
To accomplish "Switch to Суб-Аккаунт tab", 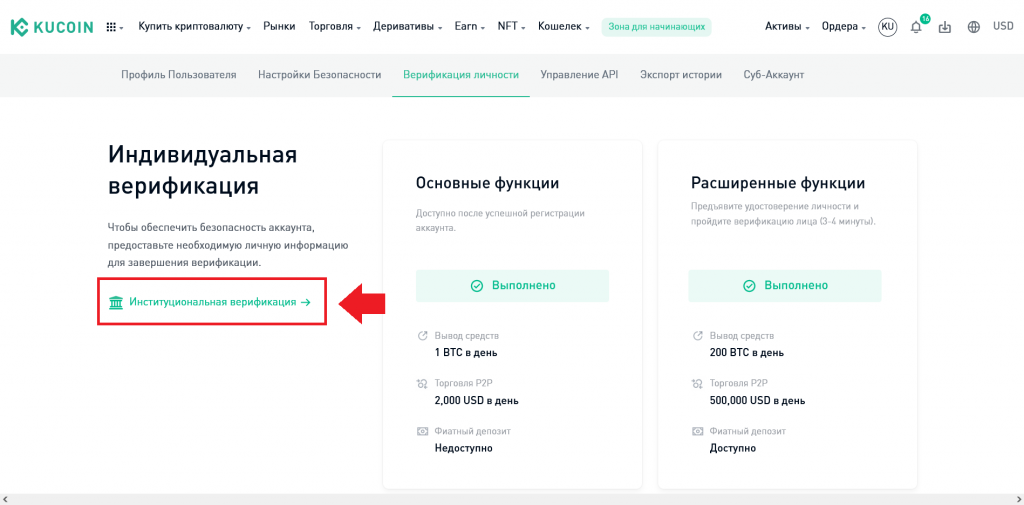I will tap(774, 75).
